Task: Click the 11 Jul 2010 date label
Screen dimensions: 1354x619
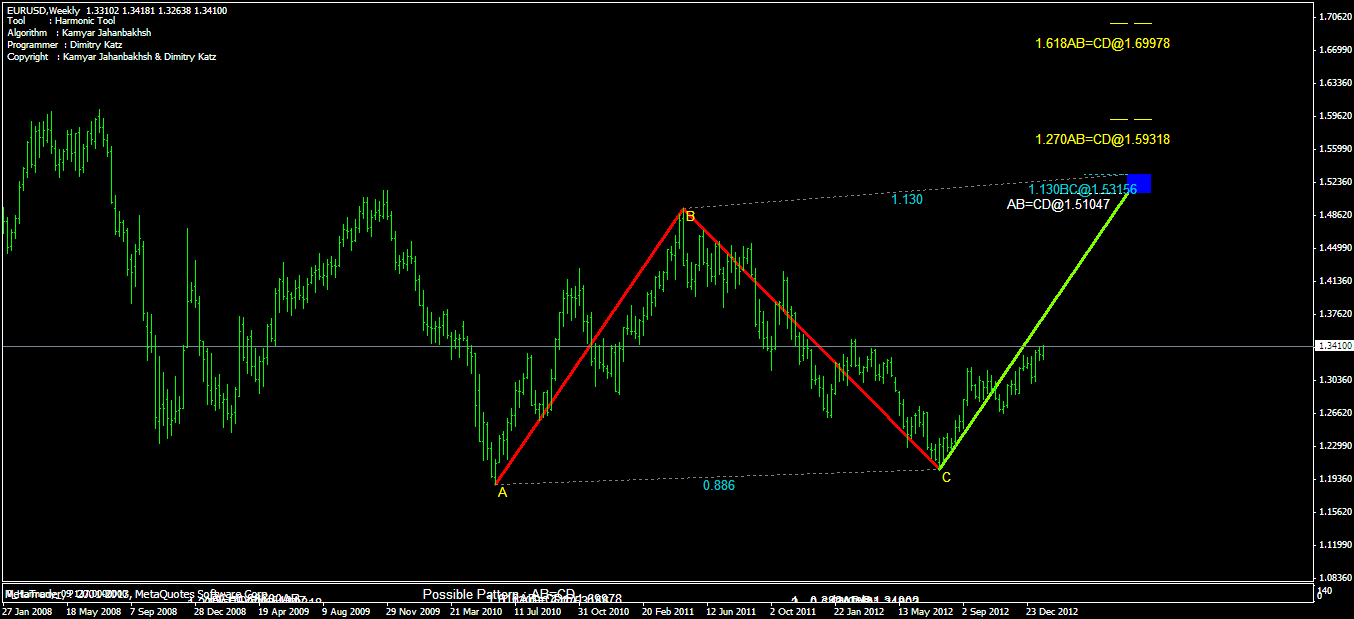Action: [539, 611]
